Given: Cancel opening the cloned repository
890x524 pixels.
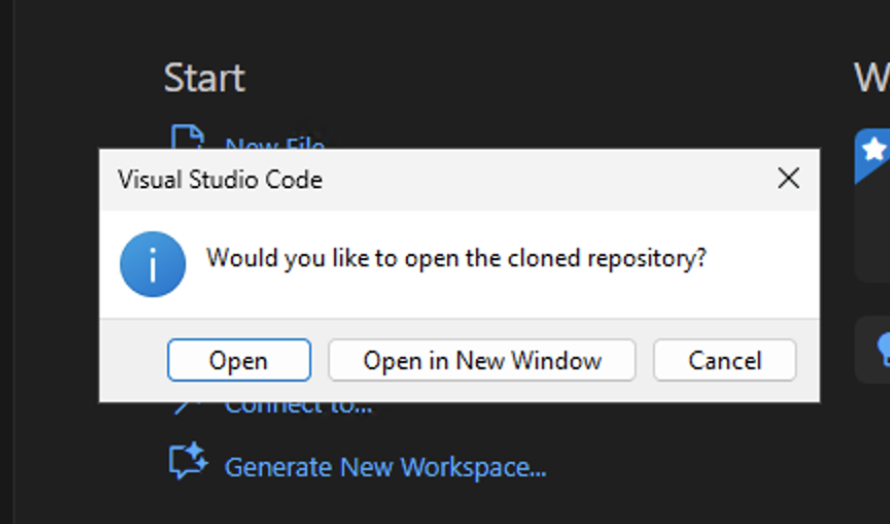Looking at the screenshot, I should pyautogui.click(x=725, y=360).
